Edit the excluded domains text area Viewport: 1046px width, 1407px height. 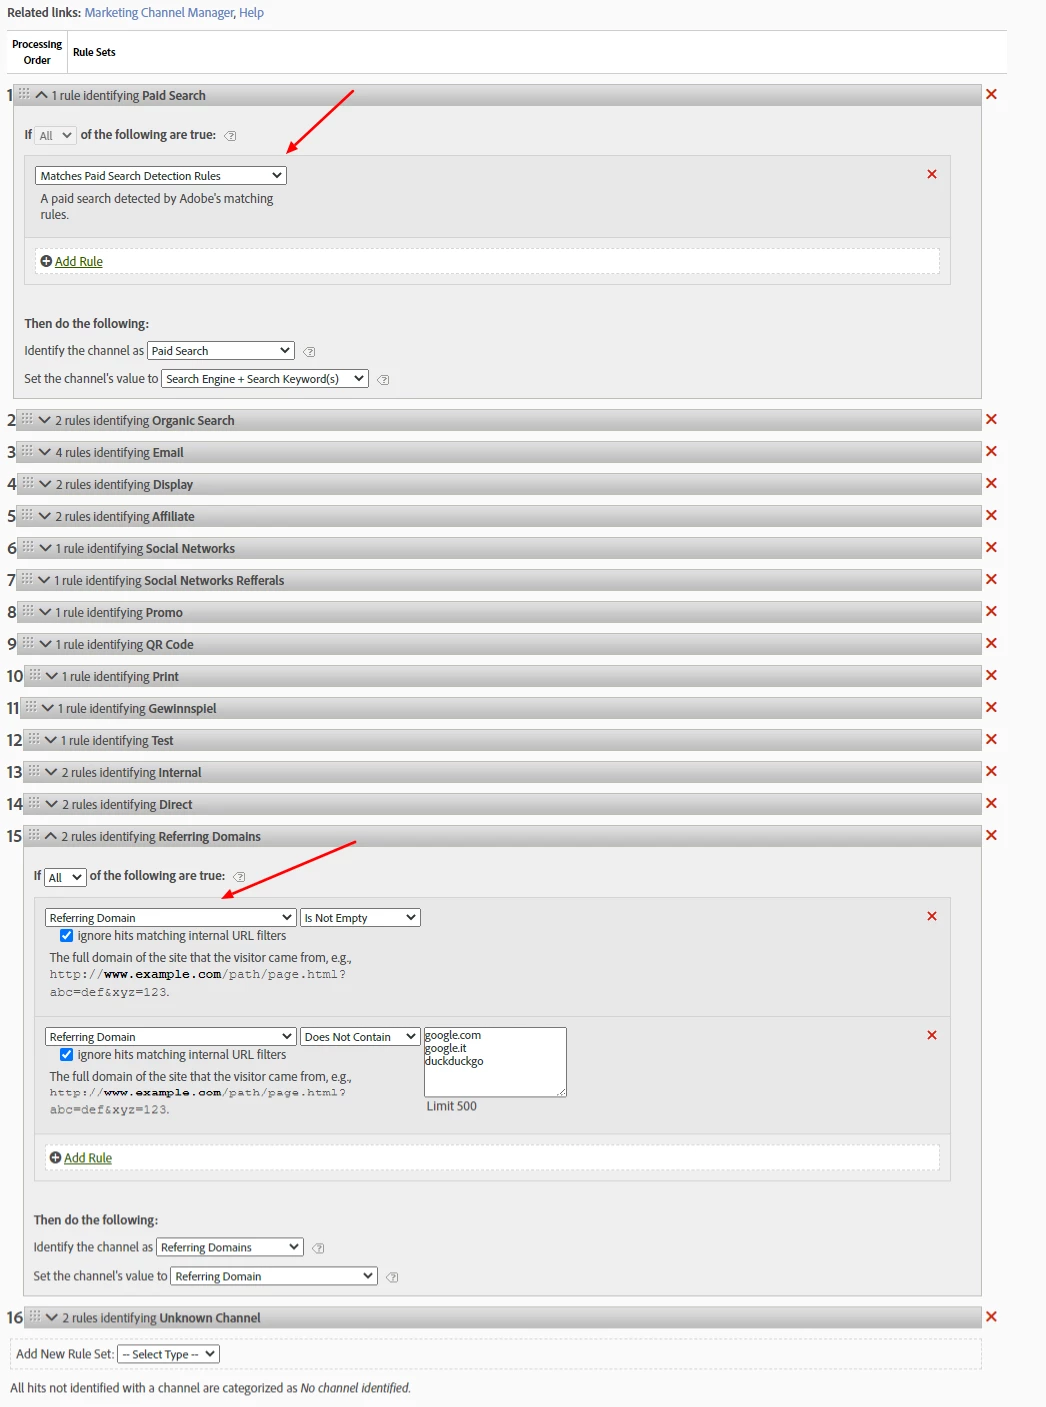(x=495, y=1062)
